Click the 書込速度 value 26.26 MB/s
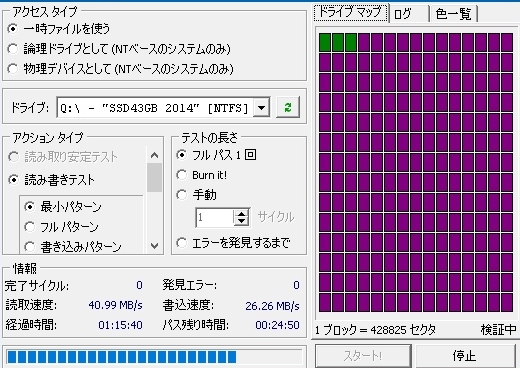Viewport: 520px width, 368px height. pyautogui.click(x=272, y=306)
